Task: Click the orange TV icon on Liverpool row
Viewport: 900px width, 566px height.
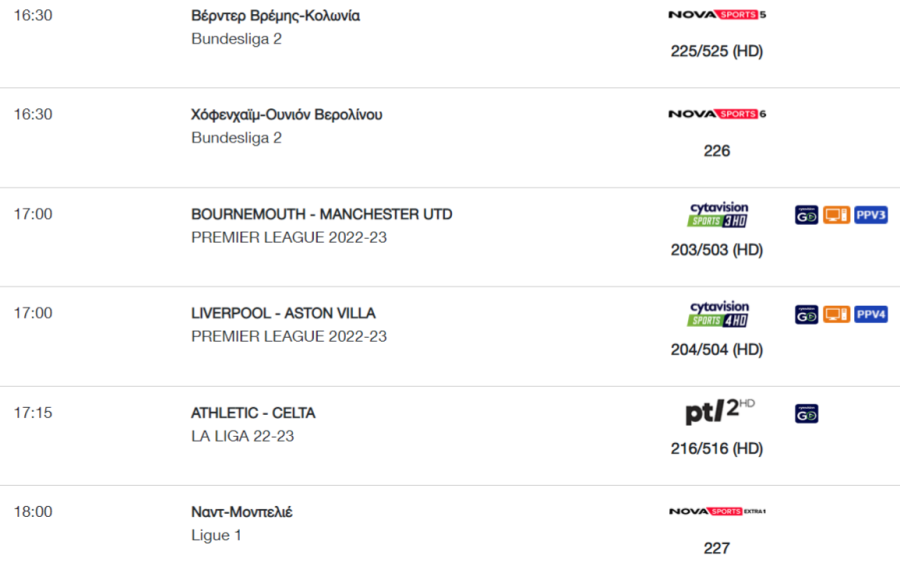Action: point(836,315)
